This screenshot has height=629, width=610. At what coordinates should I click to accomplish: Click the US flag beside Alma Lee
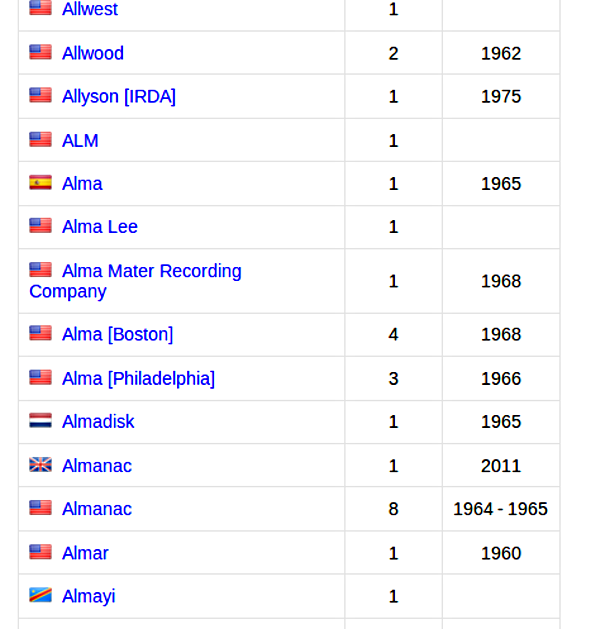point(40,226)
